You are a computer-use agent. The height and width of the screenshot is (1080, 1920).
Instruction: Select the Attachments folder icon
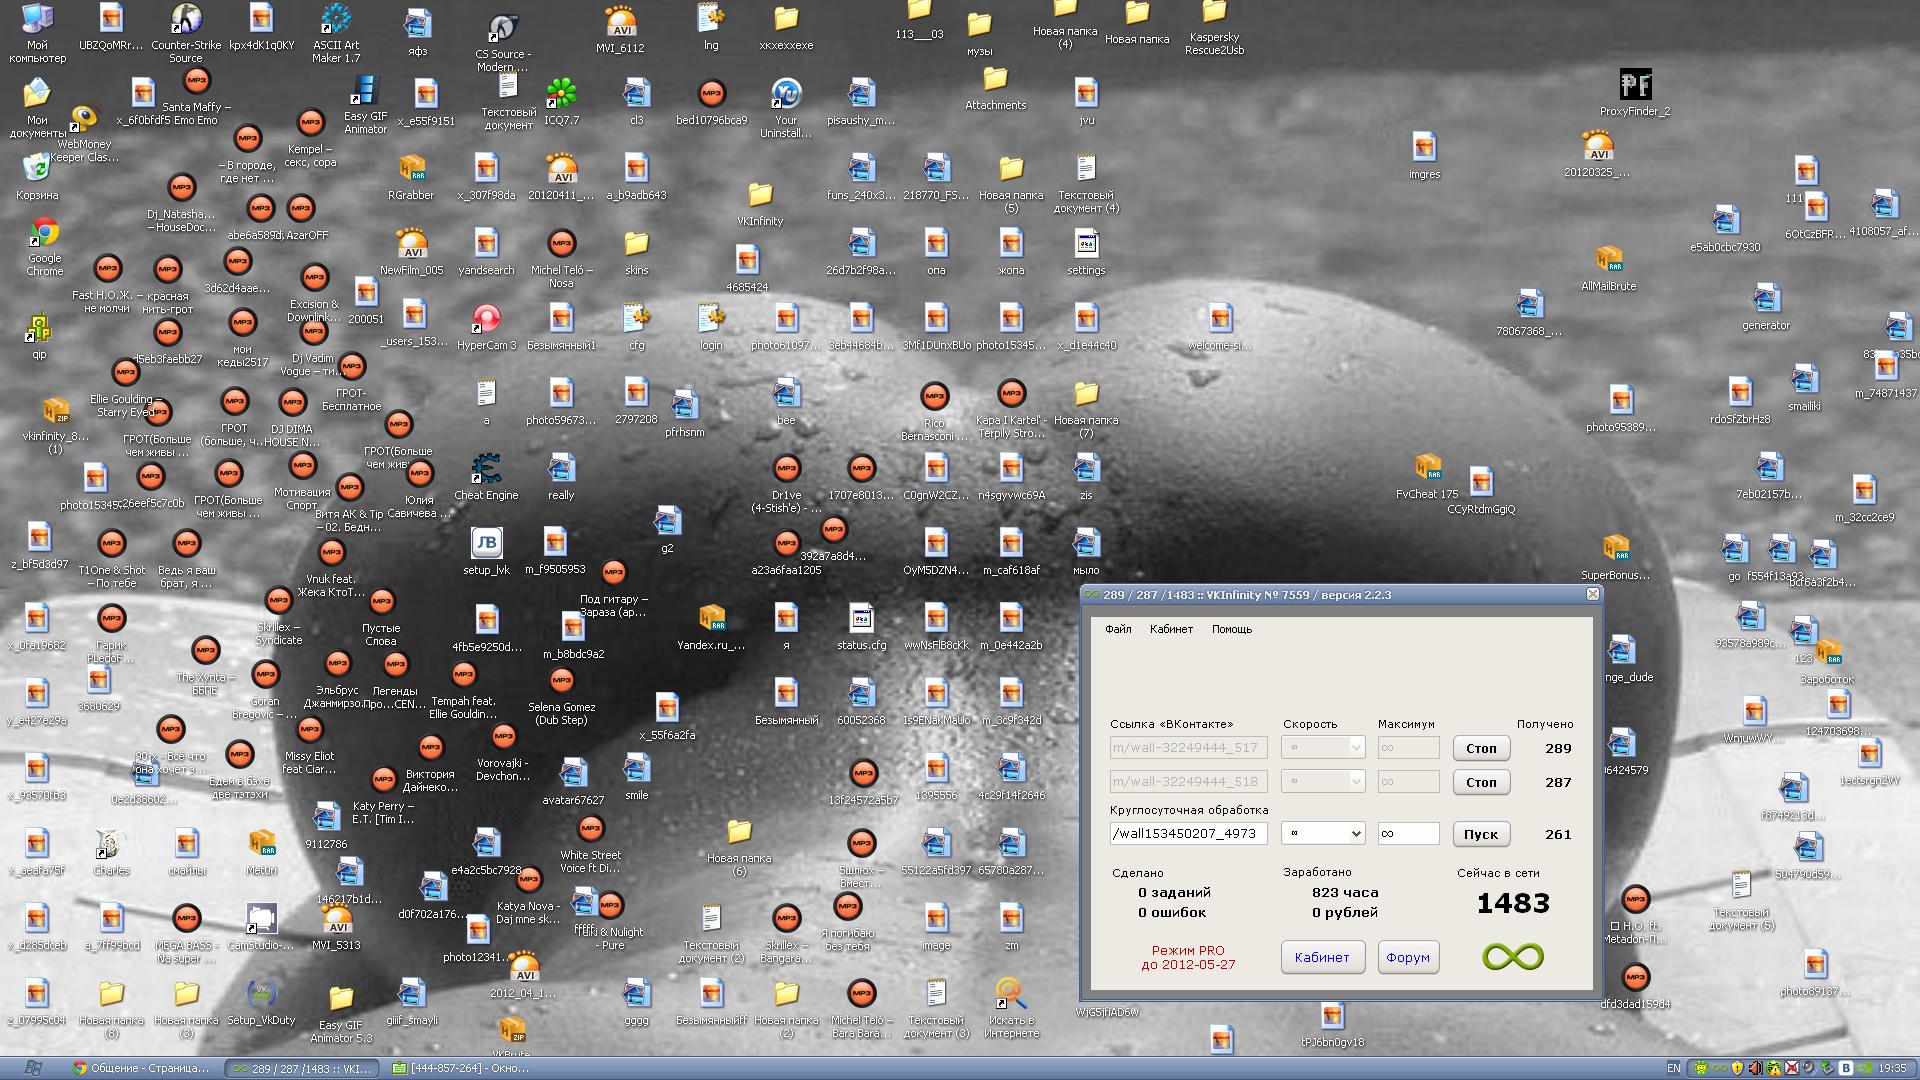(995, 87)
